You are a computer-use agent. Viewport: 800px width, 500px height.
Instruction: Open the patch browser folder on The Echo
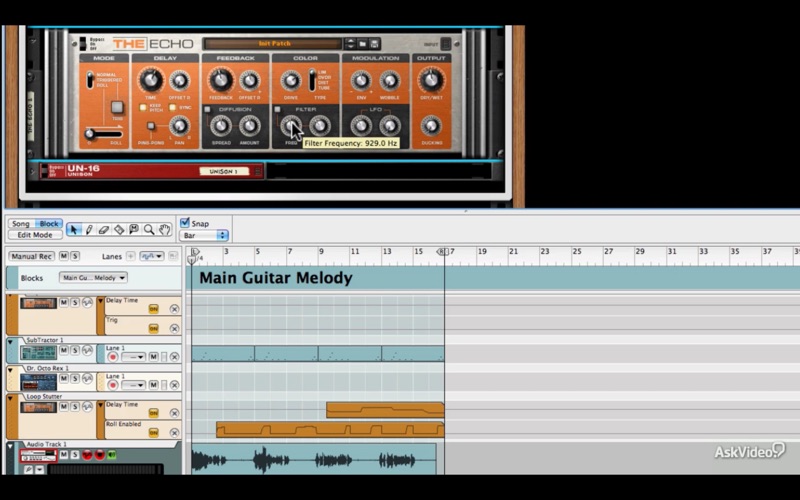coord(362,44)
